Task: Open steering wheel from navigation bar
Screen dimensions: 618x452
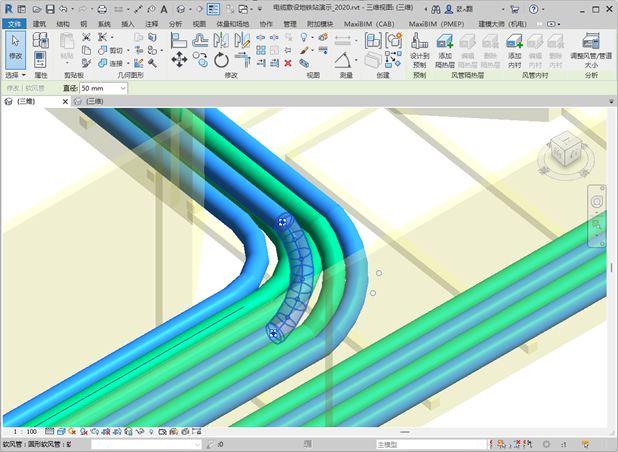Action: pyautogui.click(x=598, y=203)
